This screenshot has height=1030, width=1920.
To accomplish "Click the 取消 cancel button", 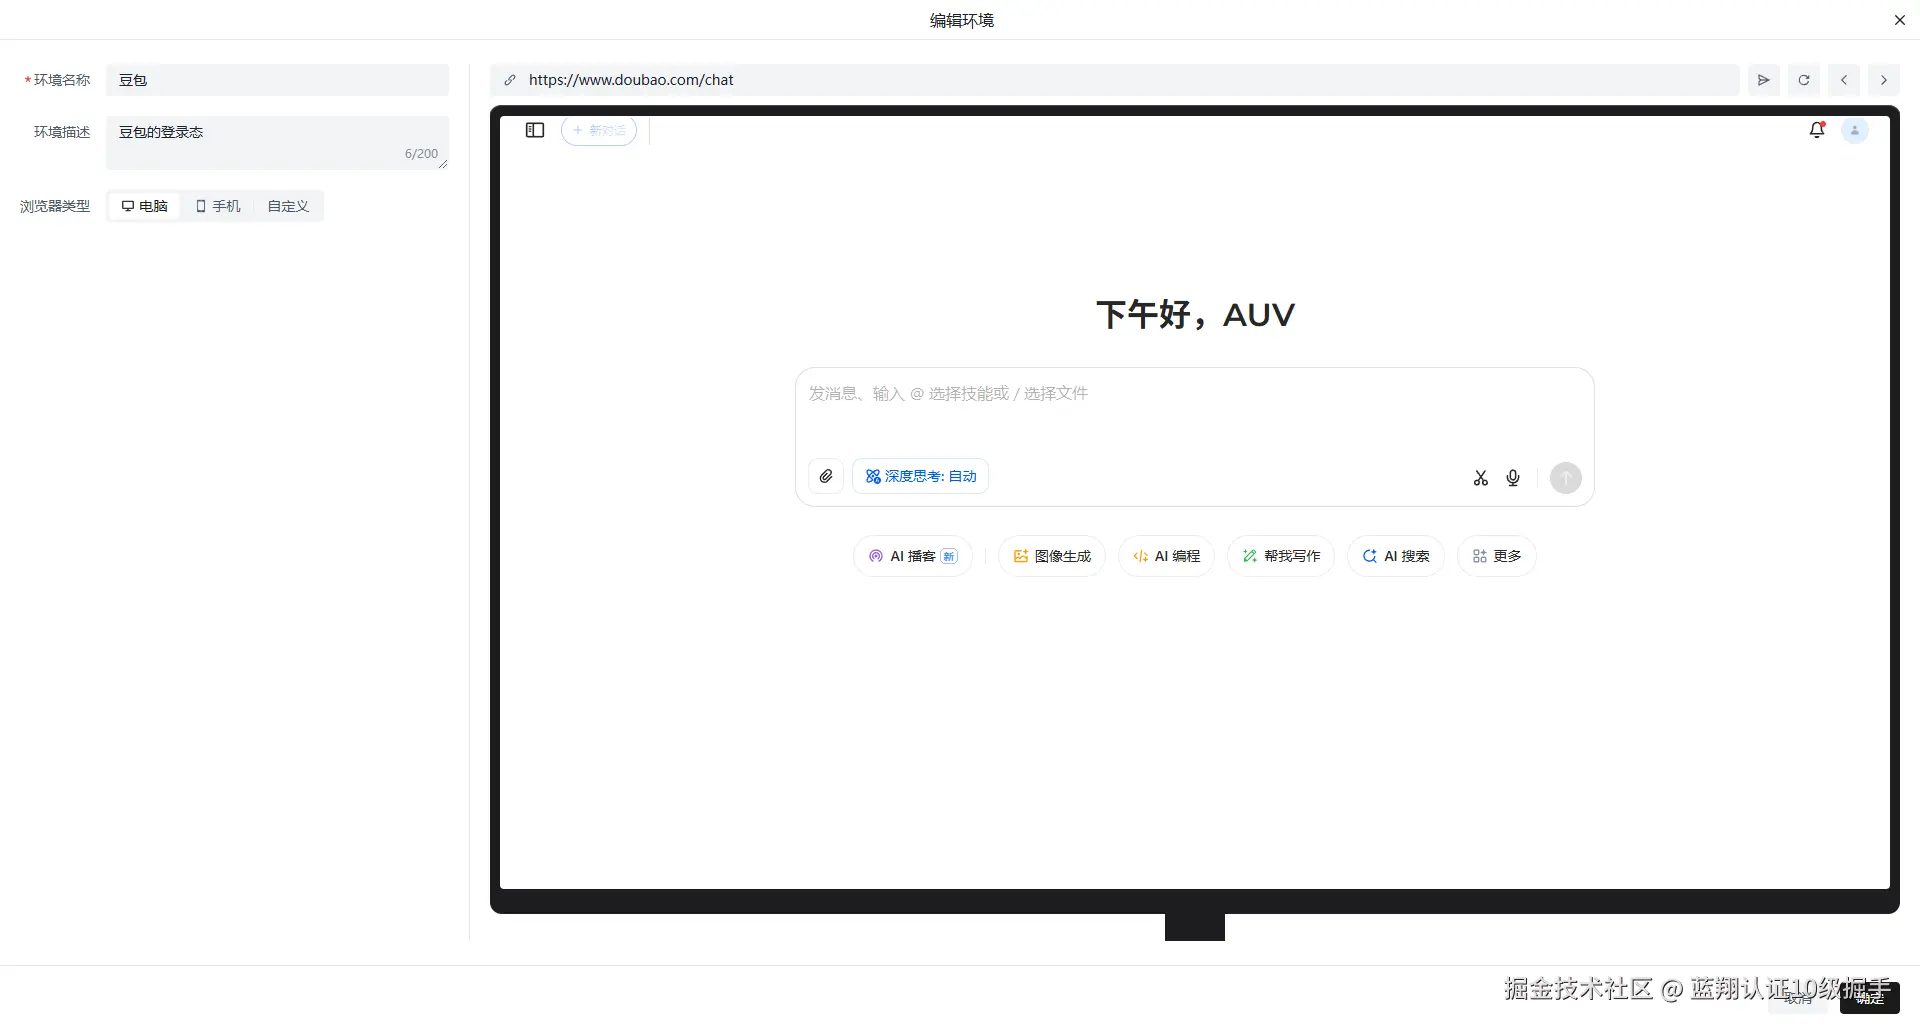I will tap(1798, 998).
